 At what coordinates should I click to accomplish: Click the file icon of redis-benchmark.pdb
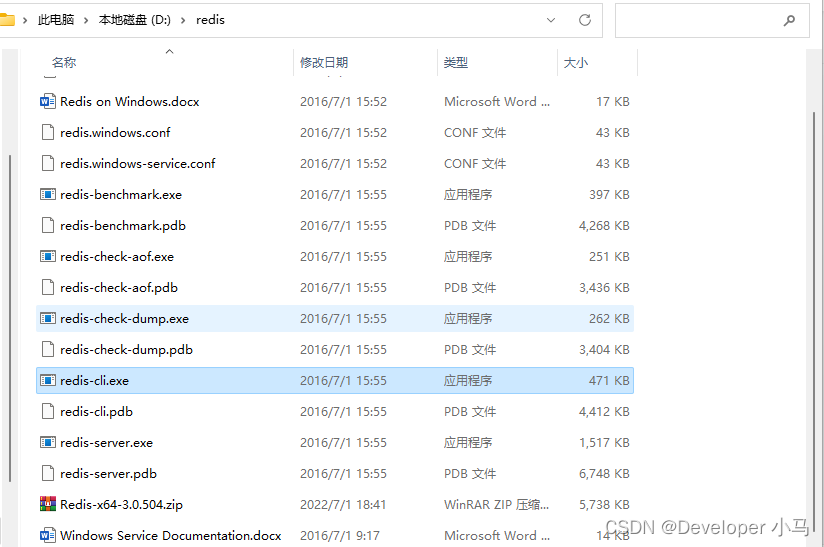pos(48,225)
